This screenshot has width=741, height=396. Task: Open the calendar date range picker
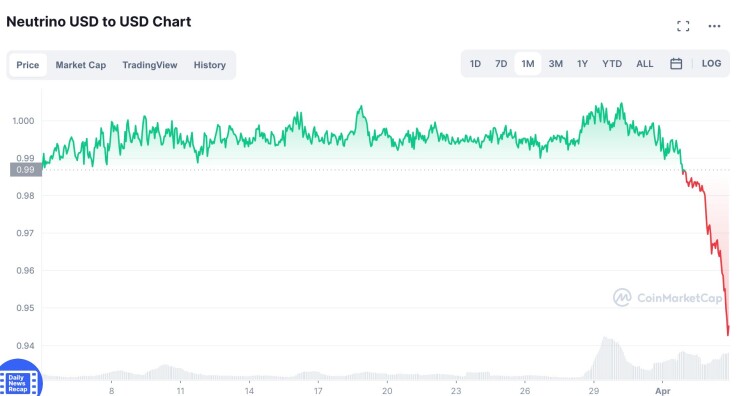(x=676, y=64)
